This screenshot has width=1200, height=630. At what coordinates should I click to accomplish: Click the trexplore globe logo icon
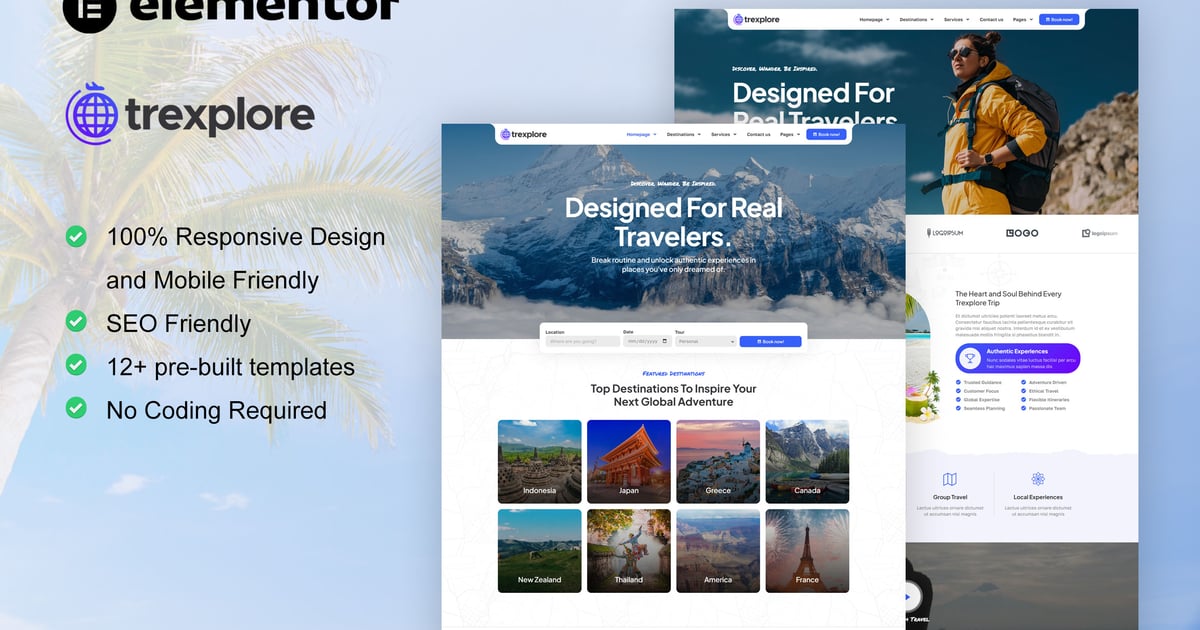[x=92, y=113]
